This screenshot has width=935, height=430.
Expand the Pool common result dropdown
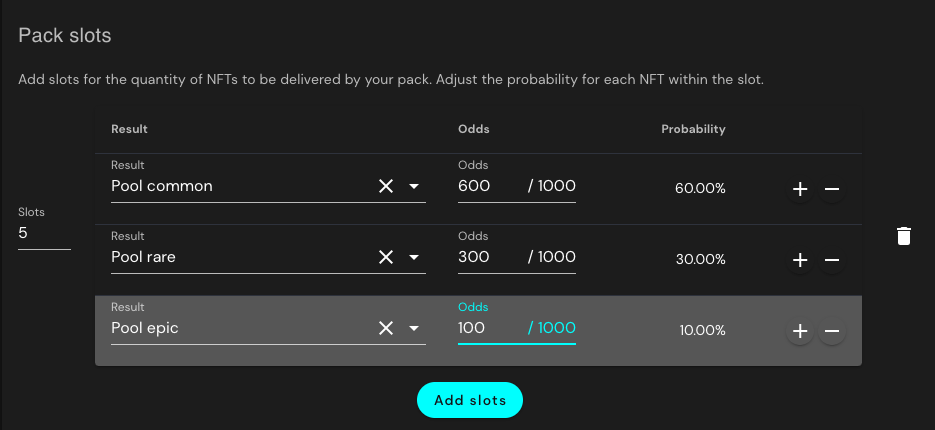[414, 186]
